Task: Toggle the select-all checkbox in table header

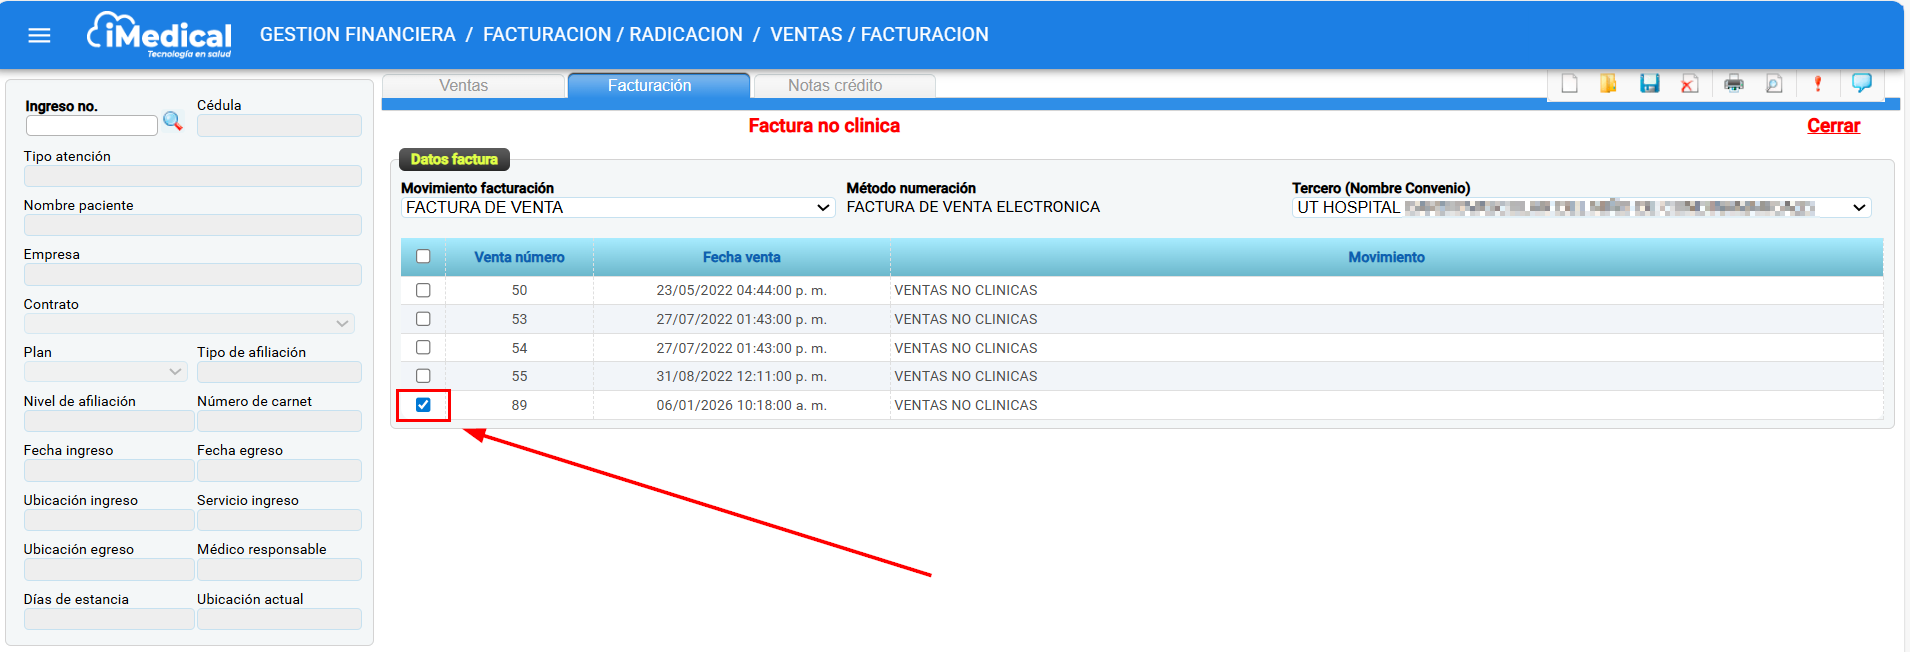Action: click(x=423, y=257)
